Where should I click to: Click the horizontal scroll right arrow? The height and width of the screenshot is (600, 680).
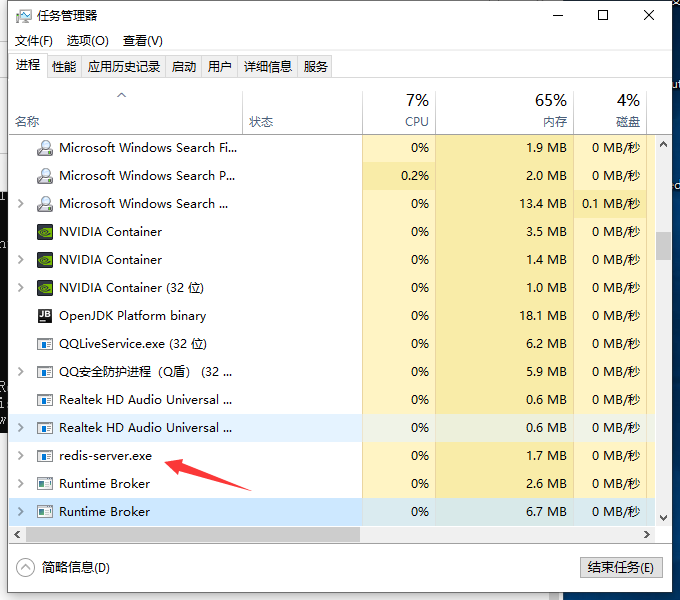[647, 535]
